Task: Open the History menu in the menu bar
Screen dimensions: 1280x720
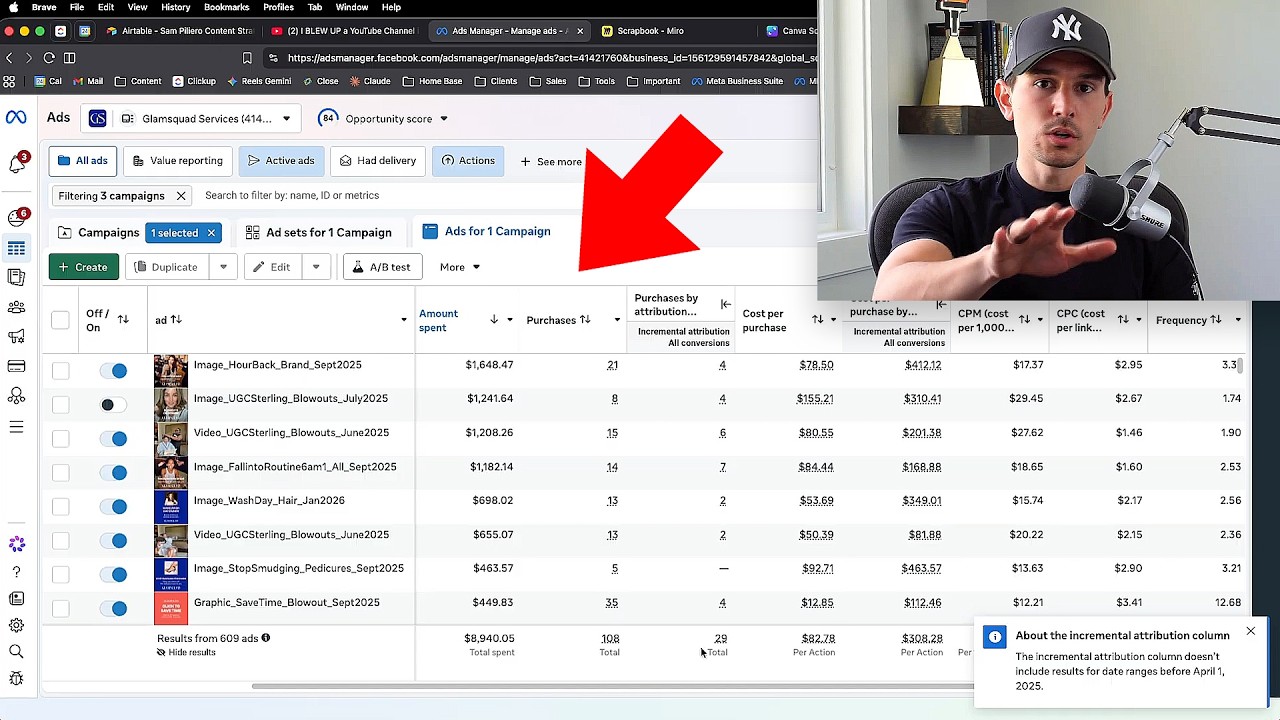Action: click(175, 7)
